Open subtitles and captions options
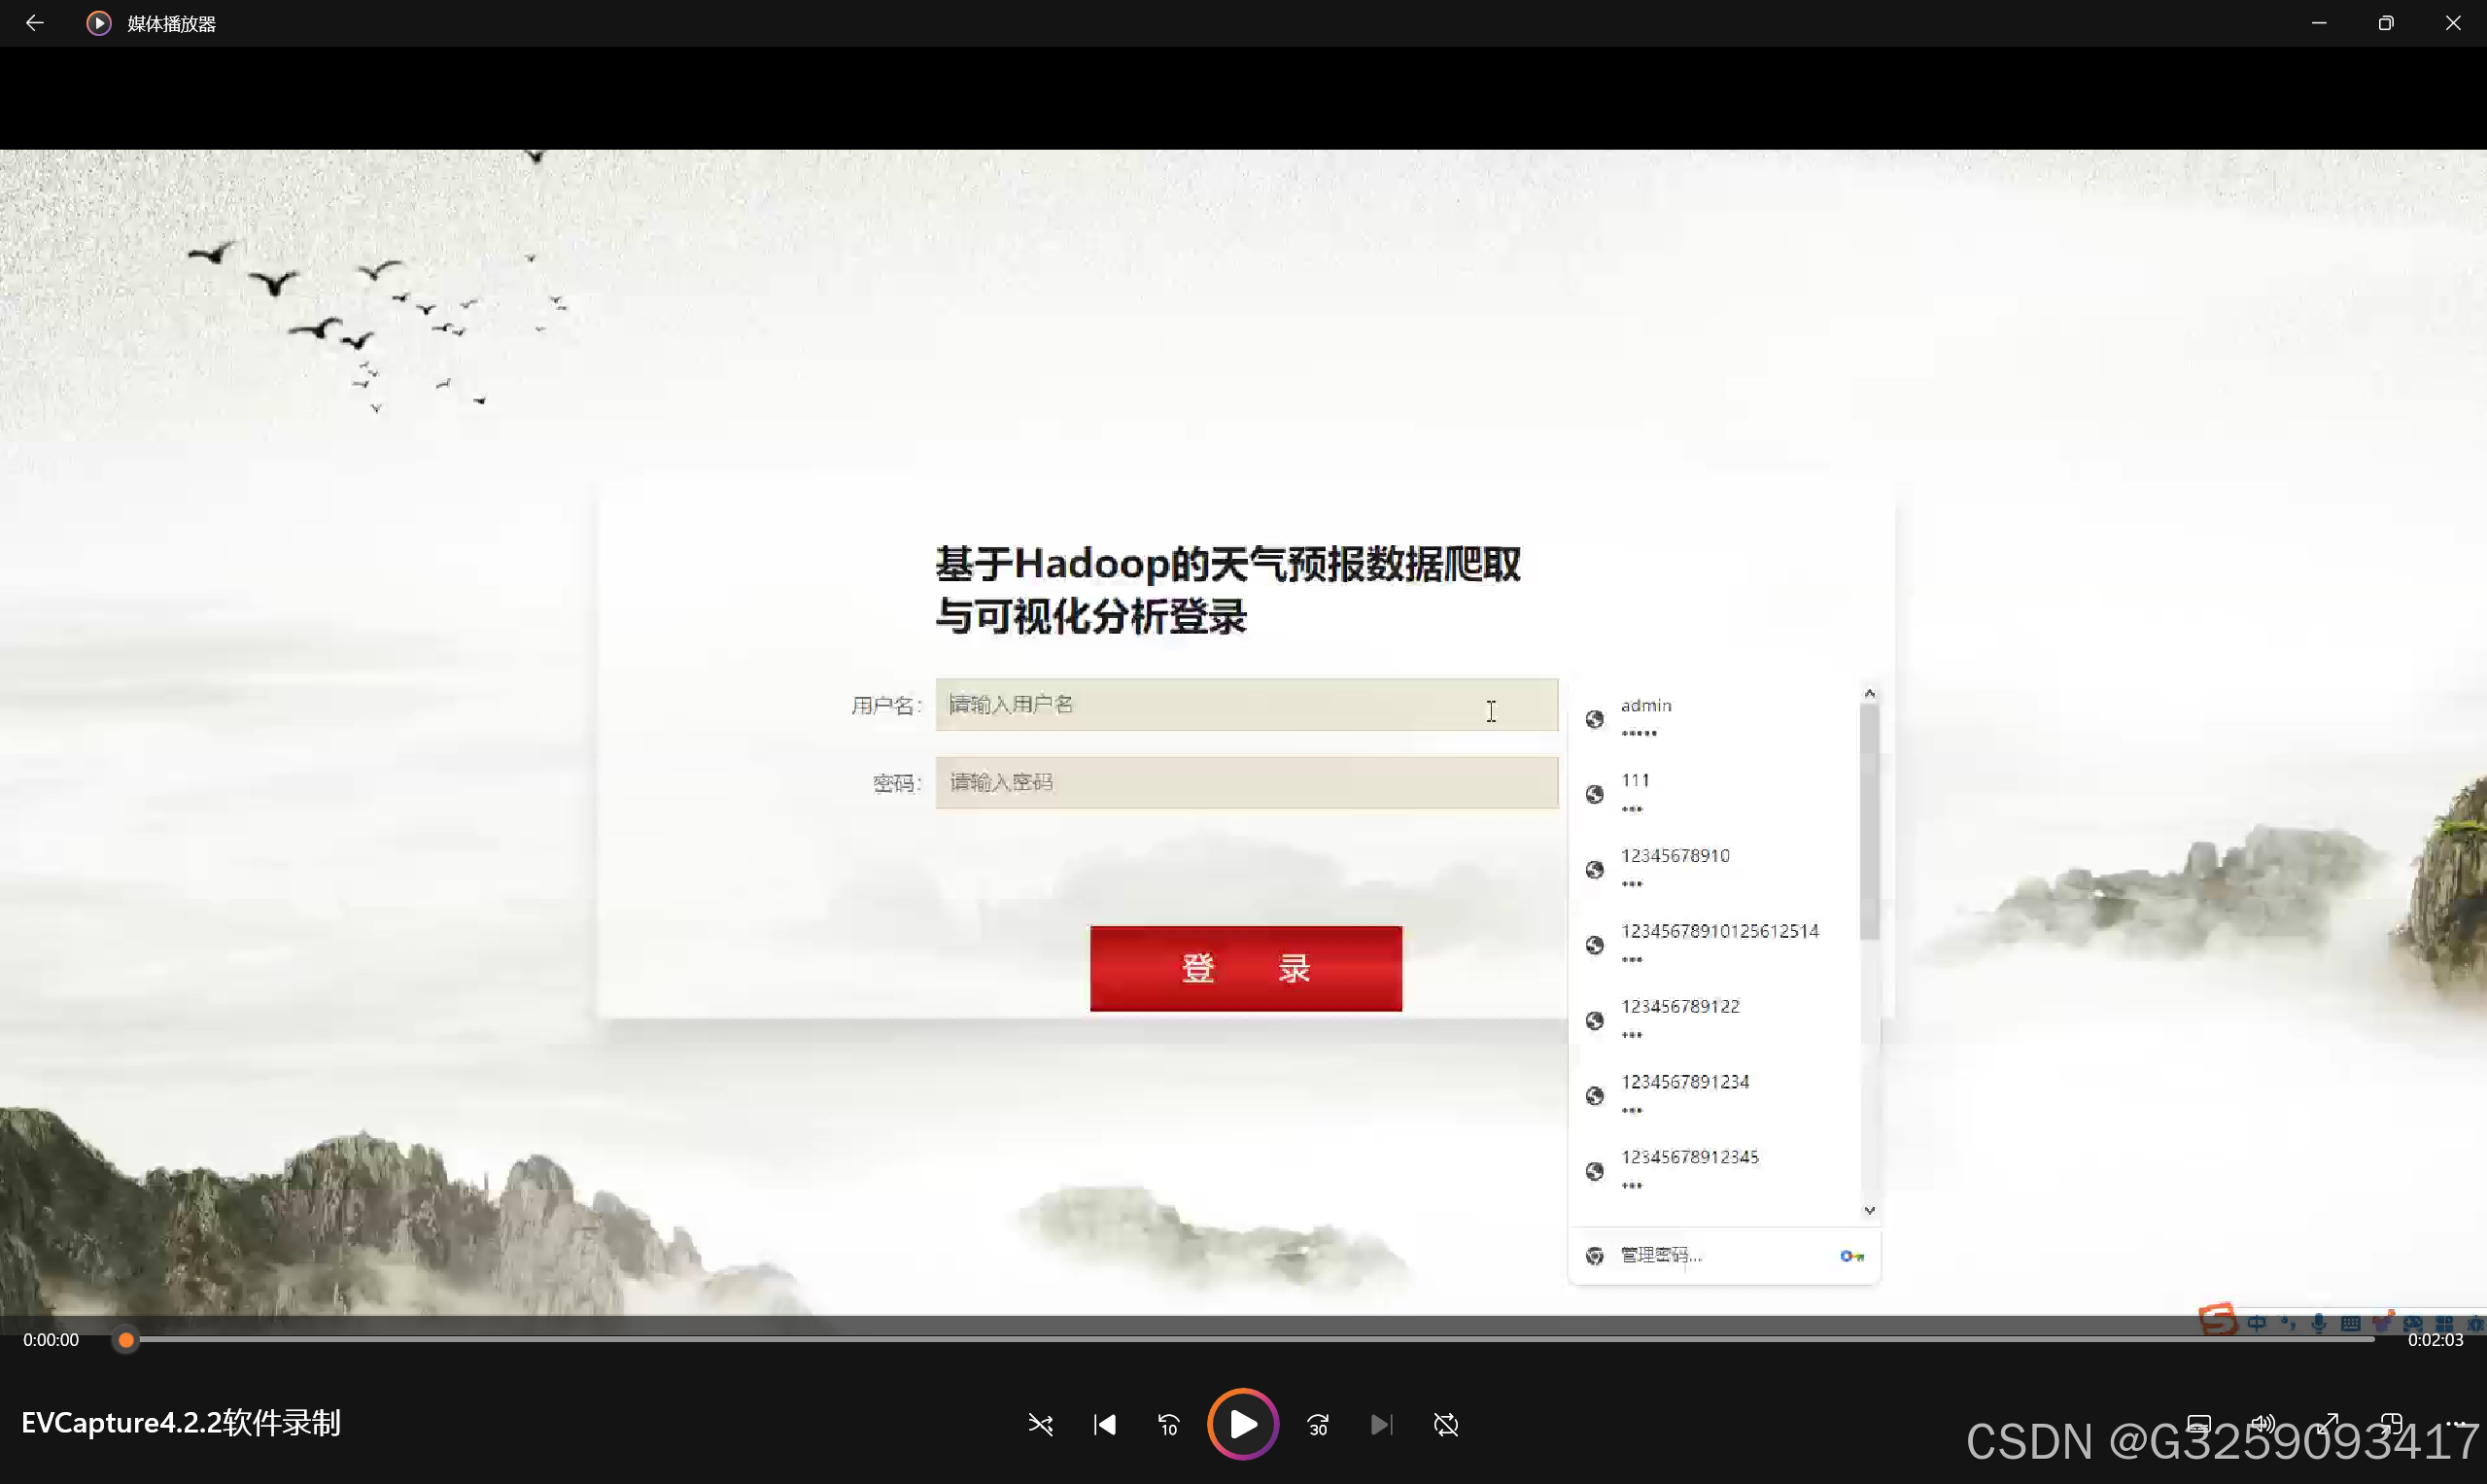The image size is (2487, 1484). point(2198,1424)
